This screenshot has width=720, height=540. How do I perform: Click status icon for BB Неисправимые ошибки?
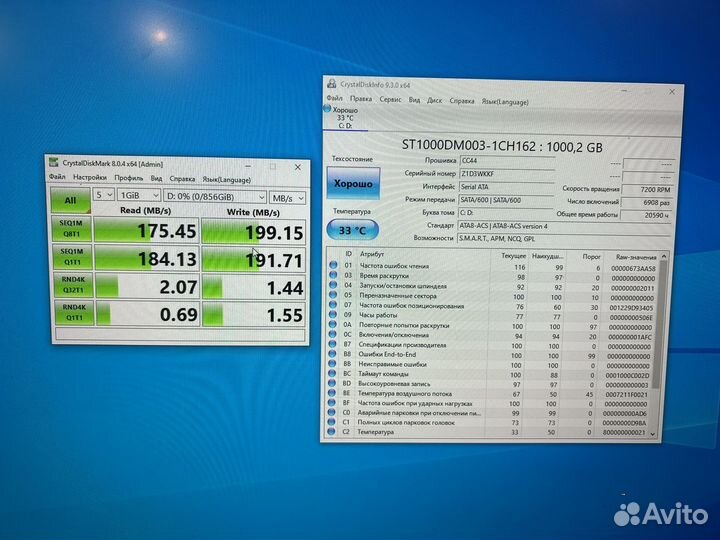[332, 364]
